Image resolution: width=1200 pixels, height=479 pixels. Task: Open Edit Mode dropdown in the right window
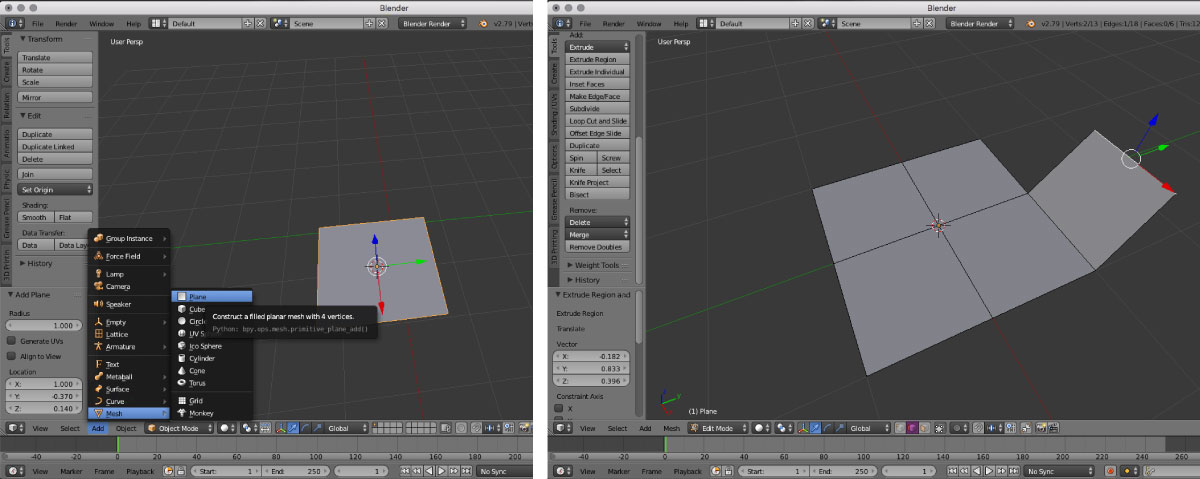717,428
